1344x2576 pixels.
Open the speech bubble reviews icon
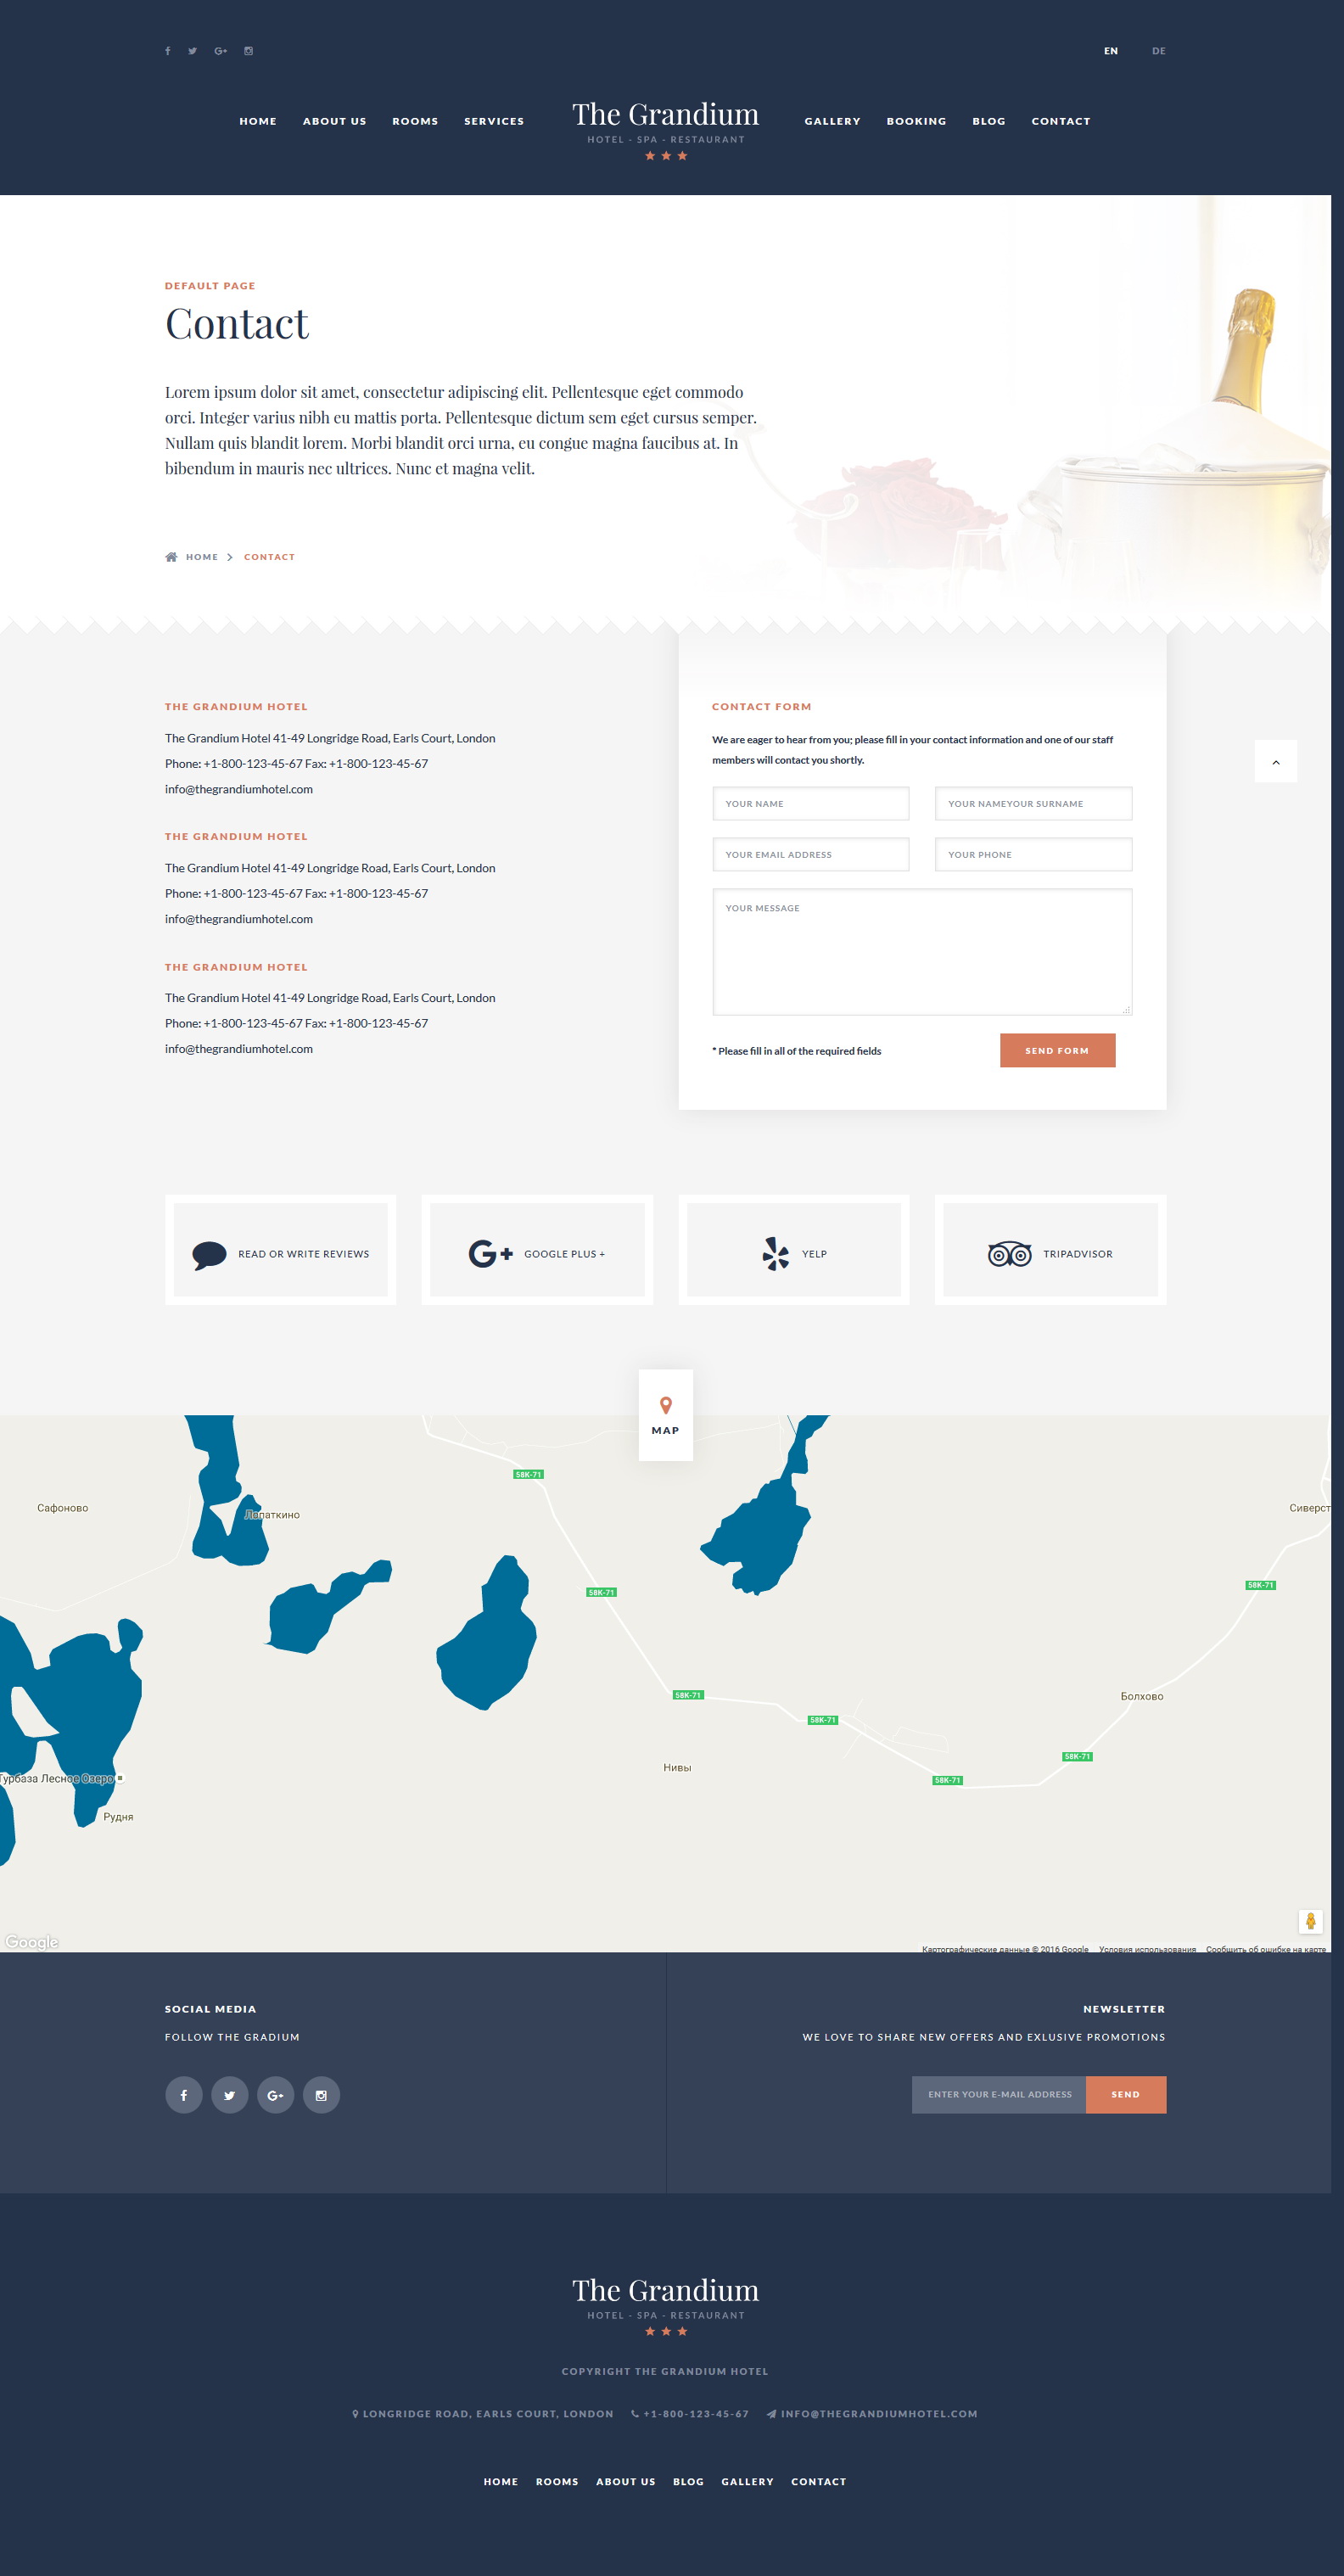[x=209, y=1255]
